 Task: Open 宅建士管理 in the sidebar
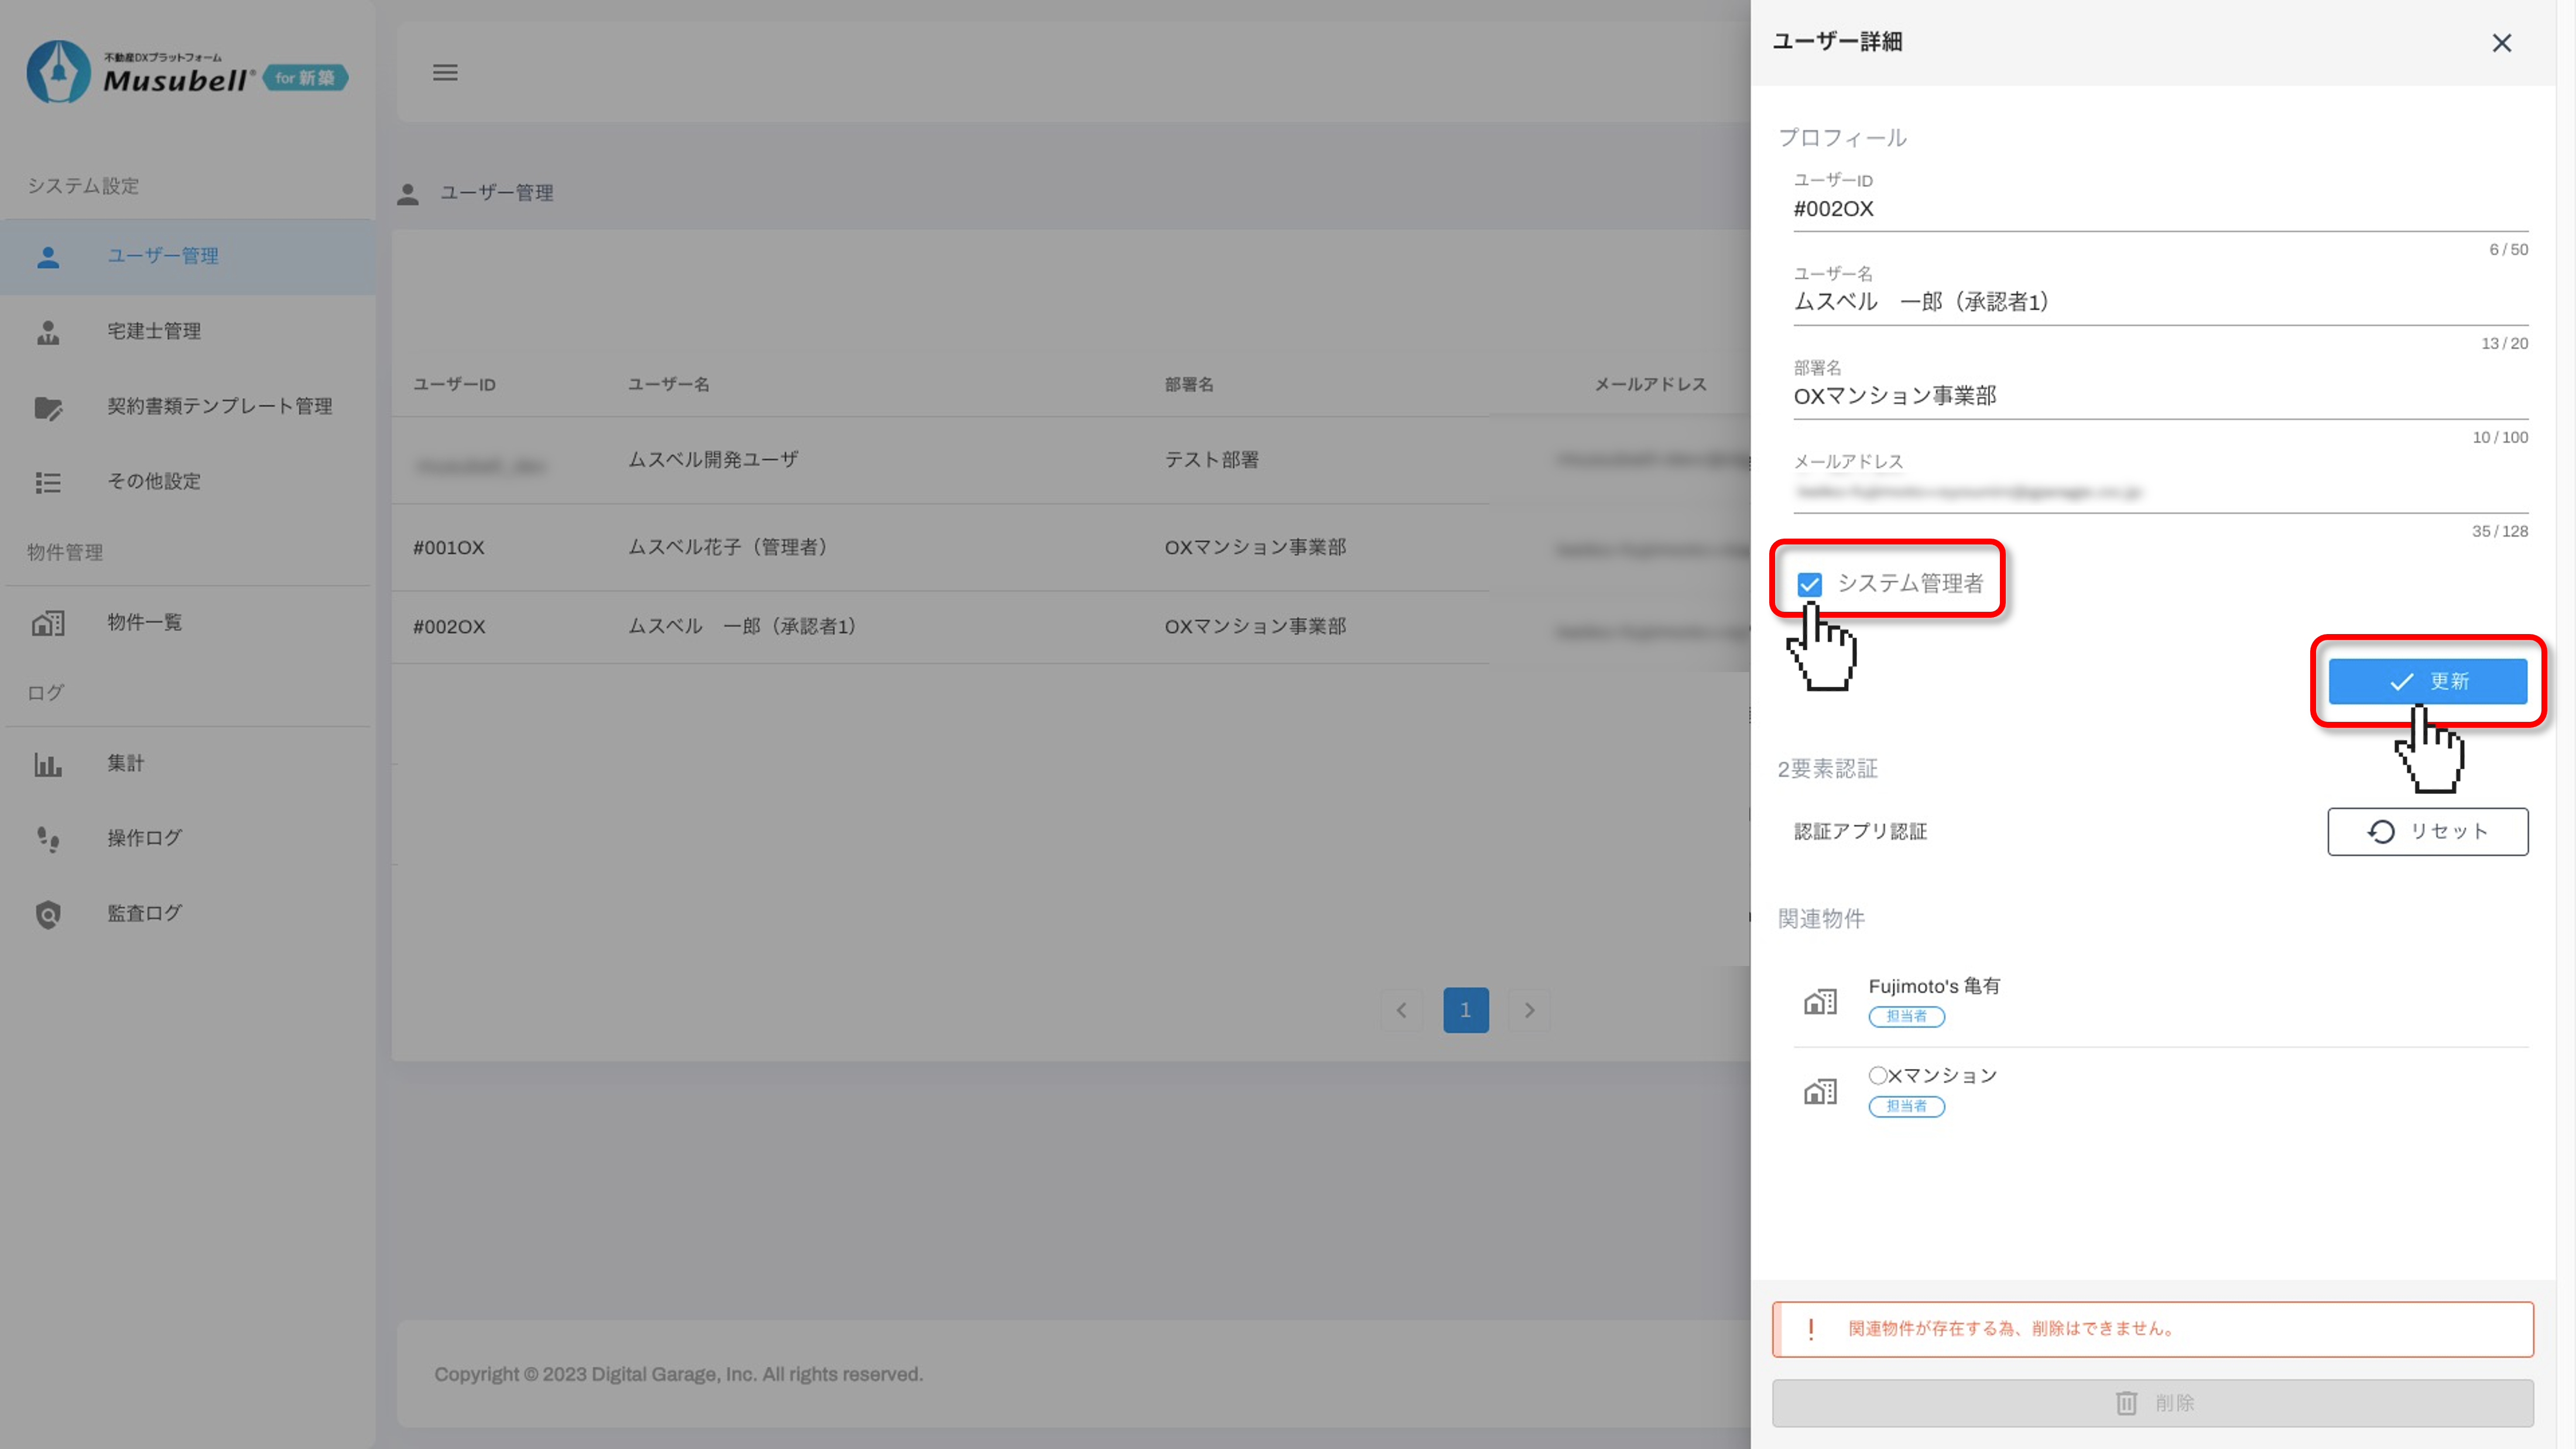154,331
